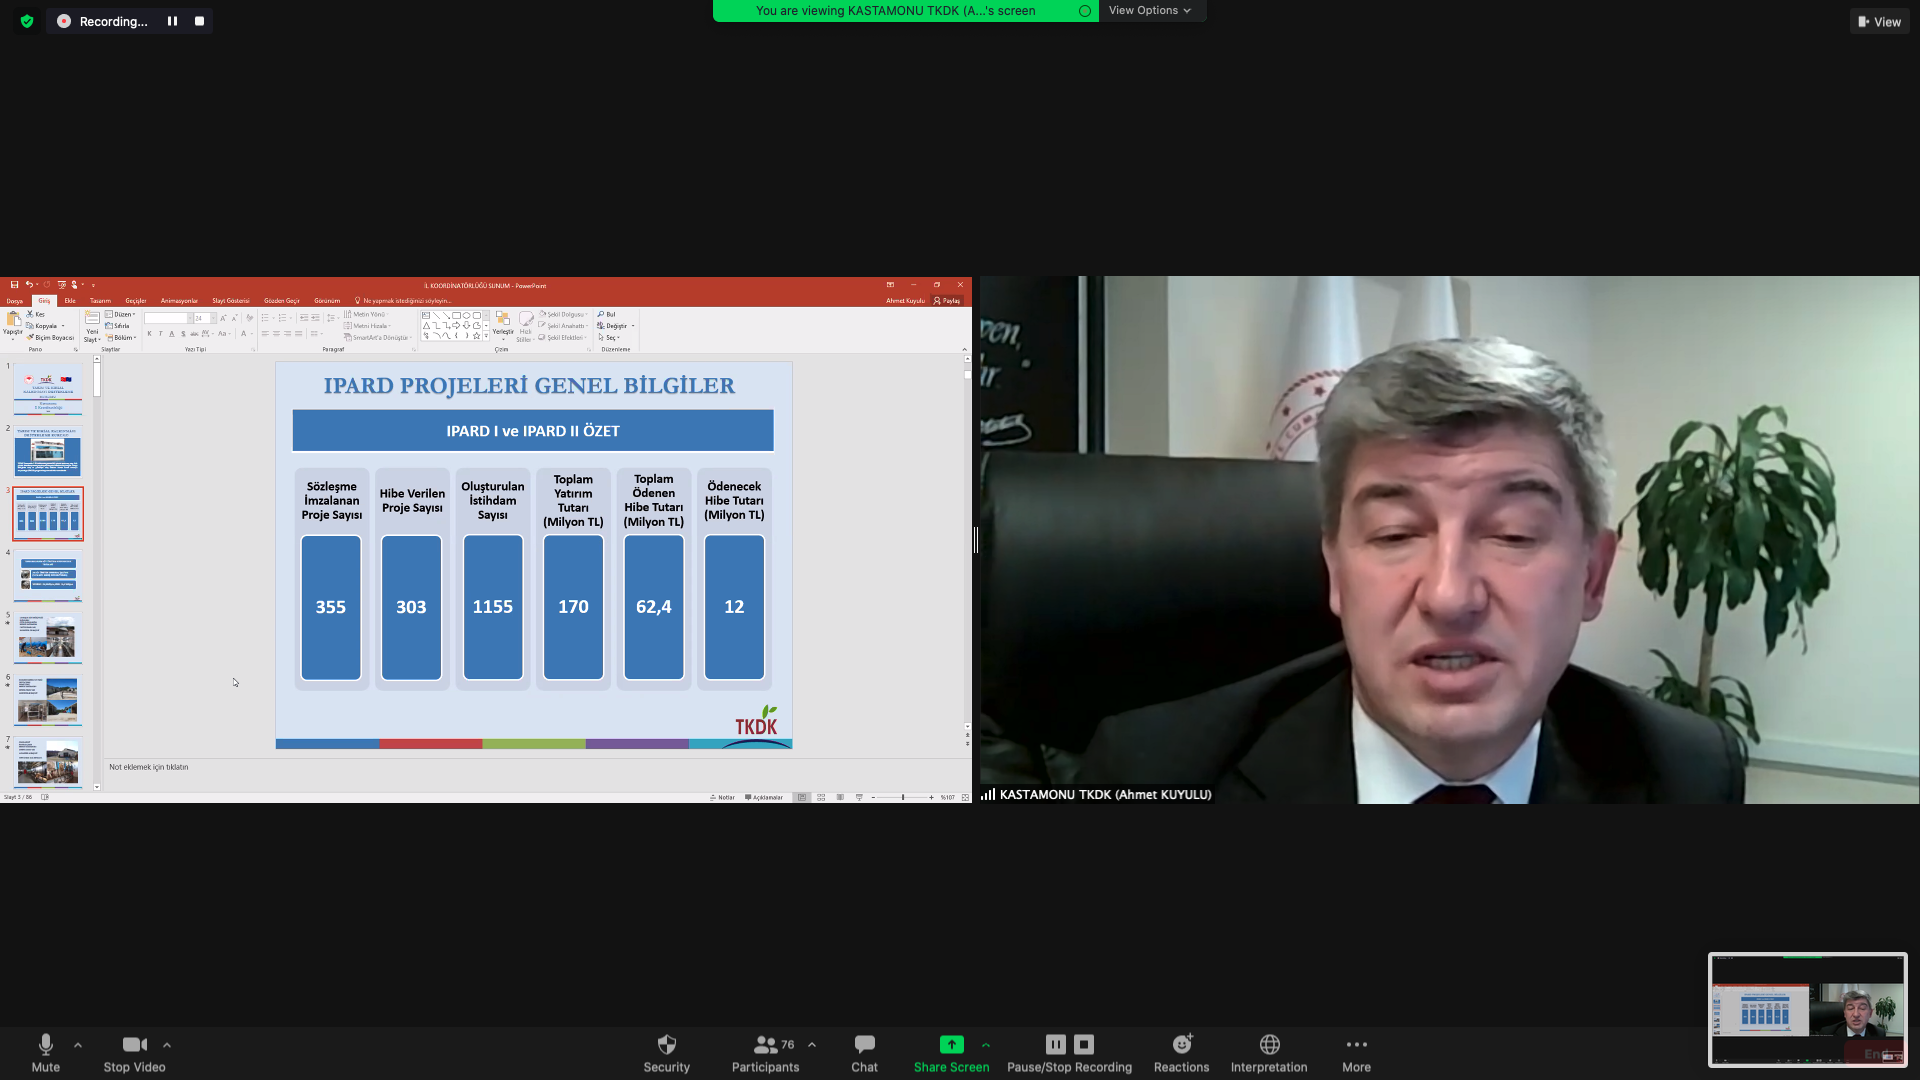Expand audio options arrow next to Mute

coord(78,1045)
